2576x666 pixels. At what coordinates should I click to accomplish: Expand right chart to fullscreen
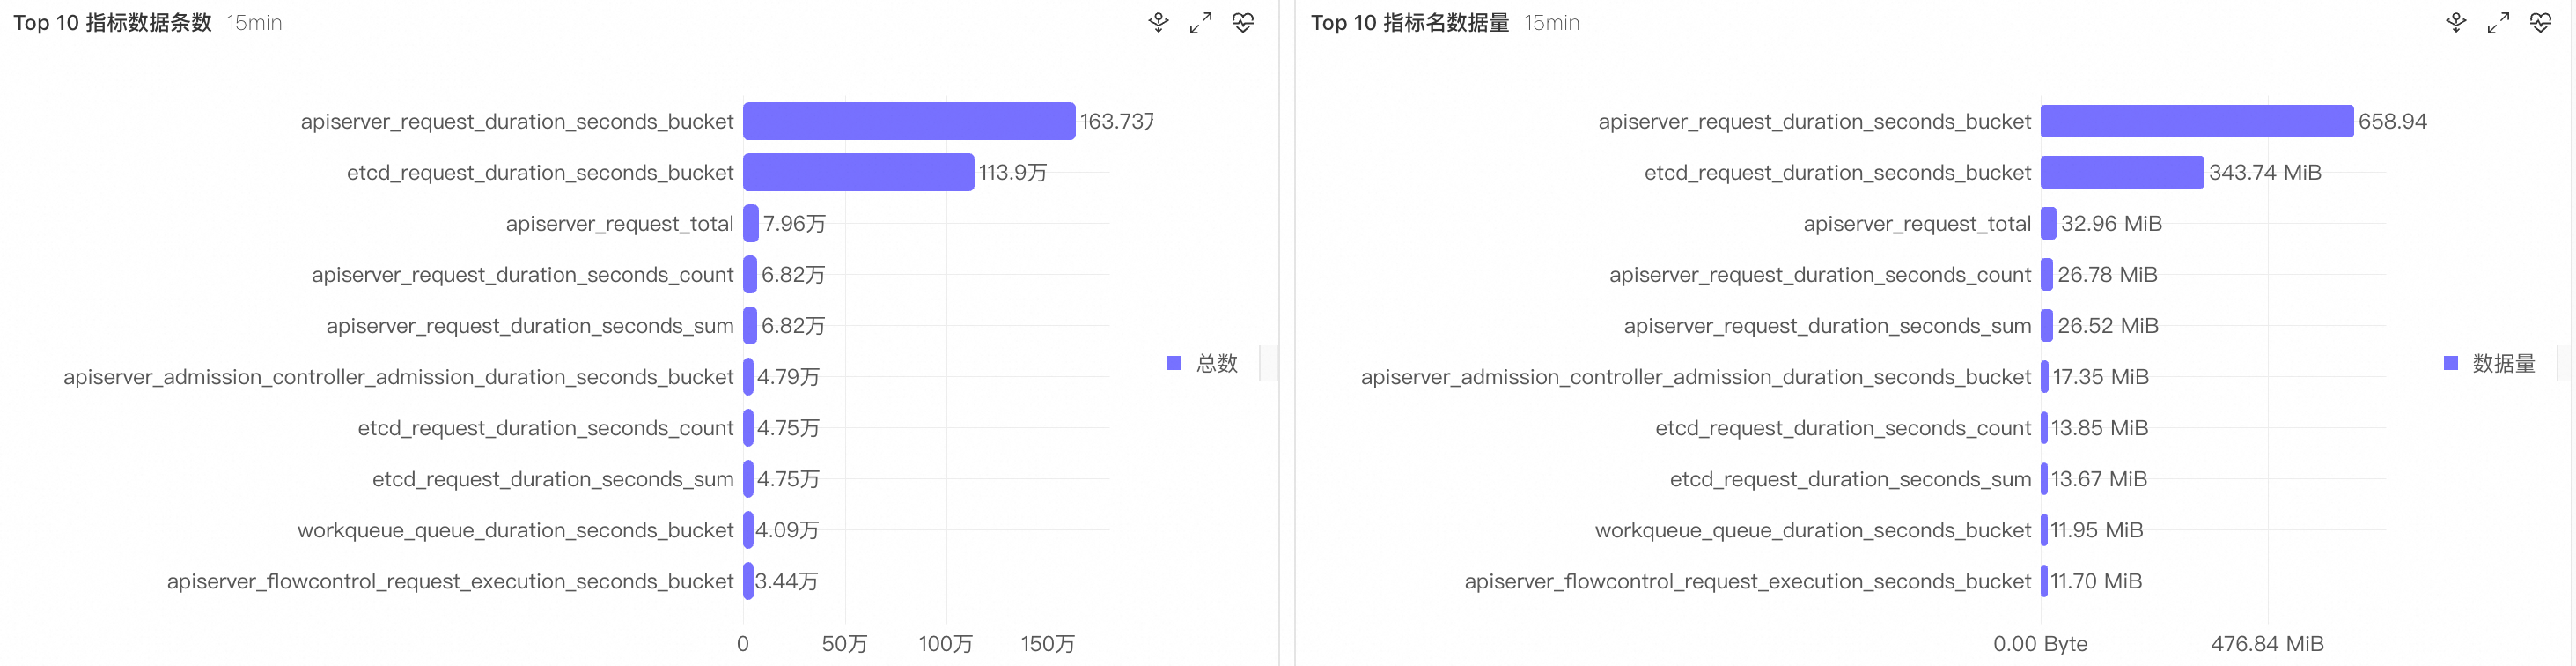(2498, 22)
